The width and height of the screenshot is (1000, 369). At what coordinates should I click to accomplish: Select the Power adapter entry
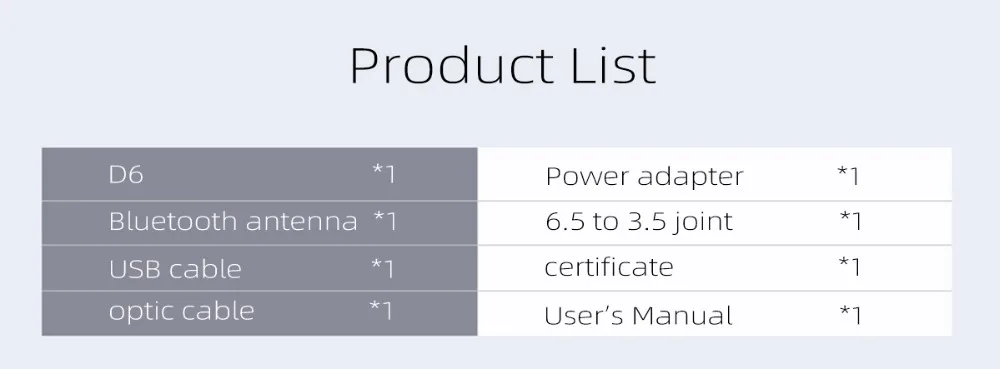click(x=644, y=177)
